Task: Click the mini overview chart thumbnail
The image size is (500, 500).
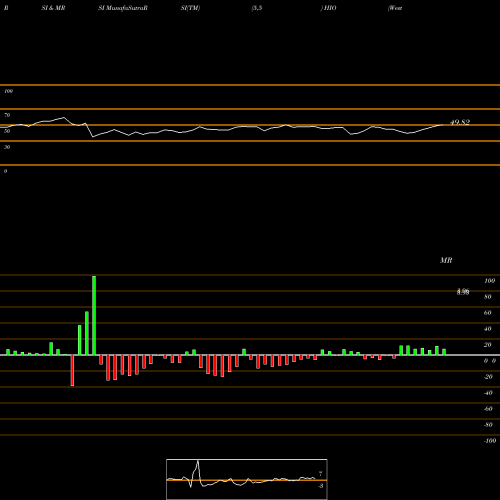Action: pos(247,479)
